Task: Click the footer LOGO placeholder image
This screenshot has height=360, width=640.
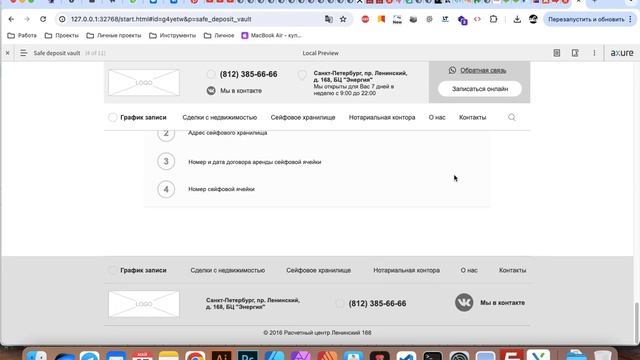Action: pyautogui.click(x=144, y=304)
